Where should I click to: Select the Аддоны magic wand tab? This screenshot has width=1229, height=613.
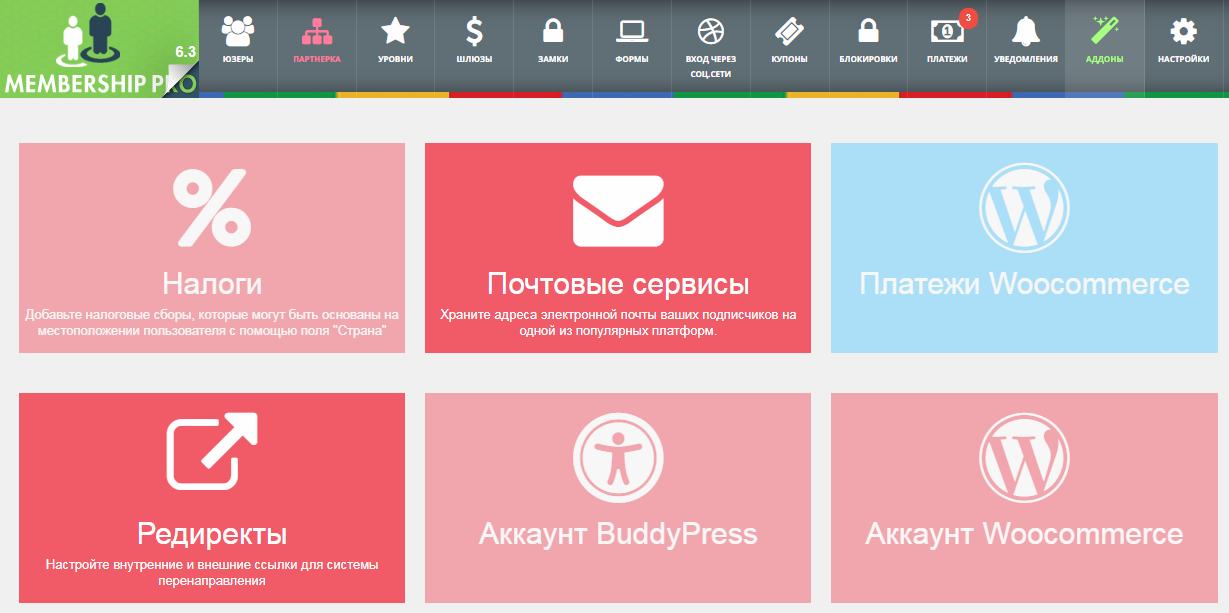(1104, 40)
